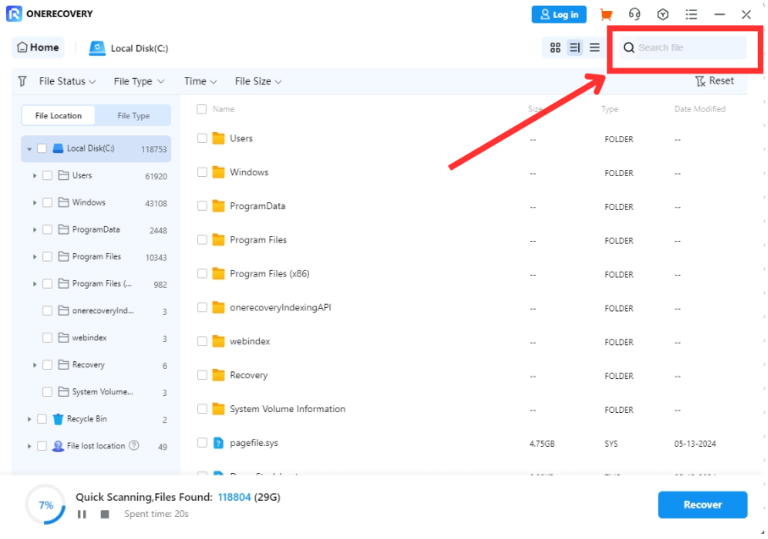Click the Recover button
768x539 pixels.
coord(702,505)
